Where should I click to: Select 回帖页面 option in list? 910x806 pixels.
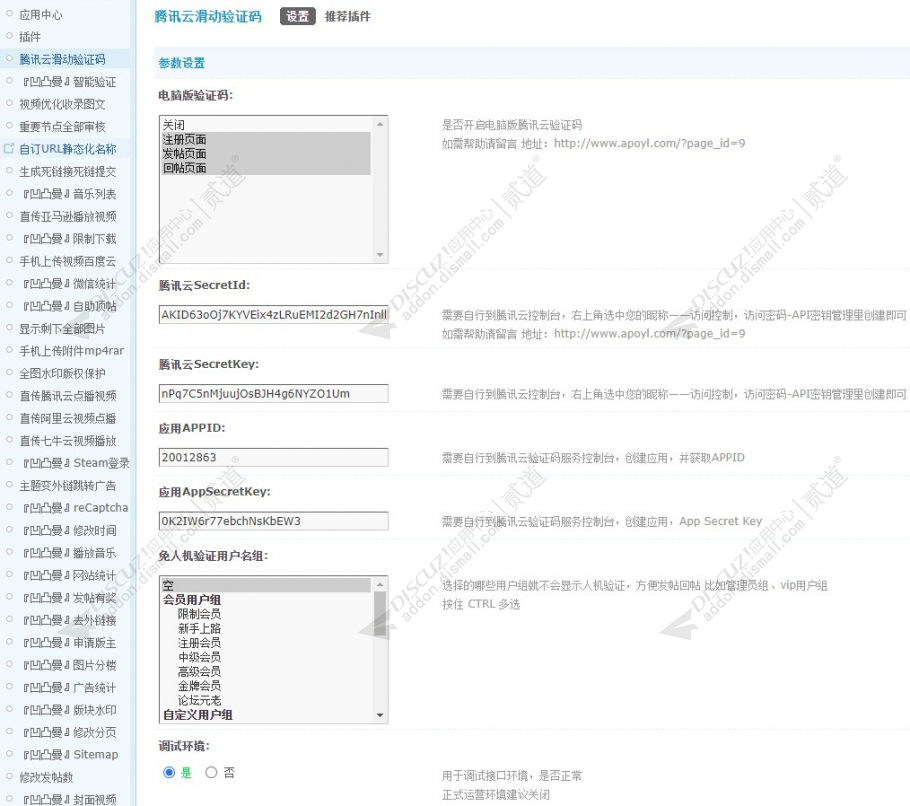pos(266,168)
